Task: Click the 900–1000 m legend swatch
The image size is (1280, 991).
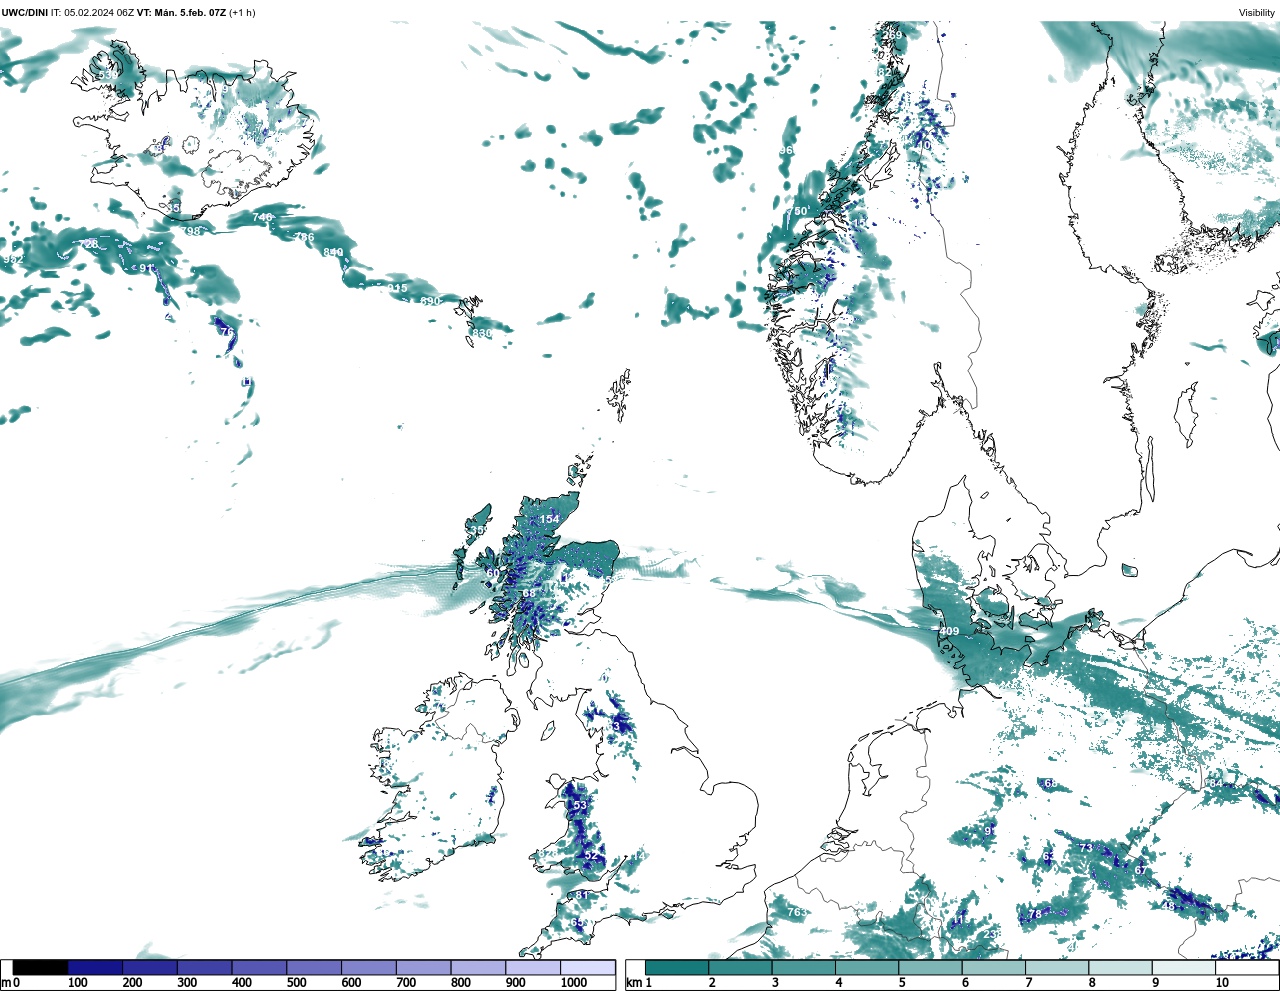Action: tap(532, 967)
